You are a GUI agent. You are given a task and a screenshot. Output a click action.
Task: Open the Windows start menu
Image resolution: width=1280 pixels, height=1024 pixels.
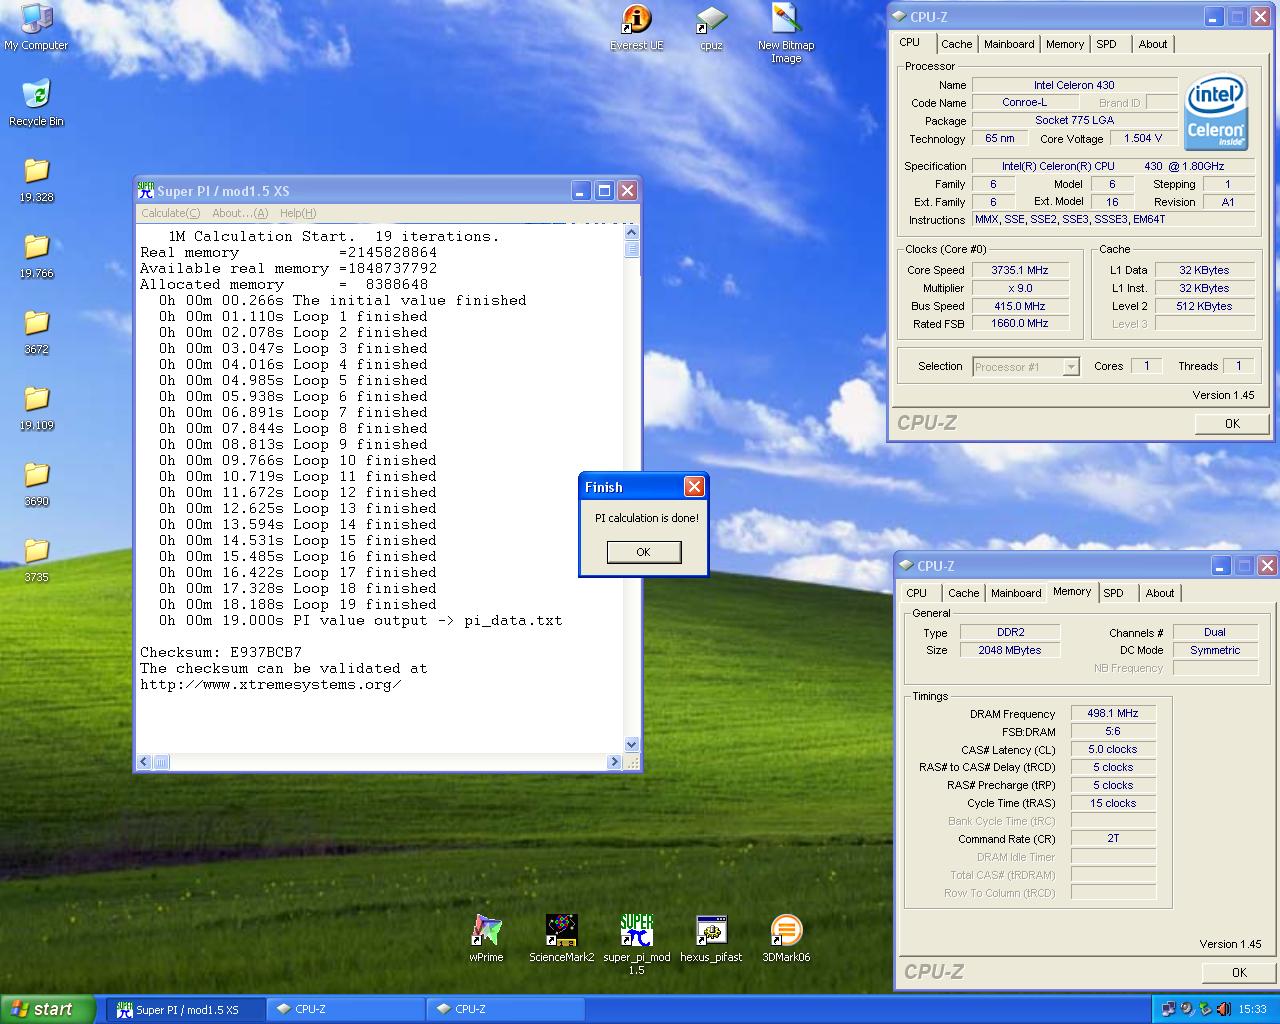pyautogui.click(x=47, y=1009)
